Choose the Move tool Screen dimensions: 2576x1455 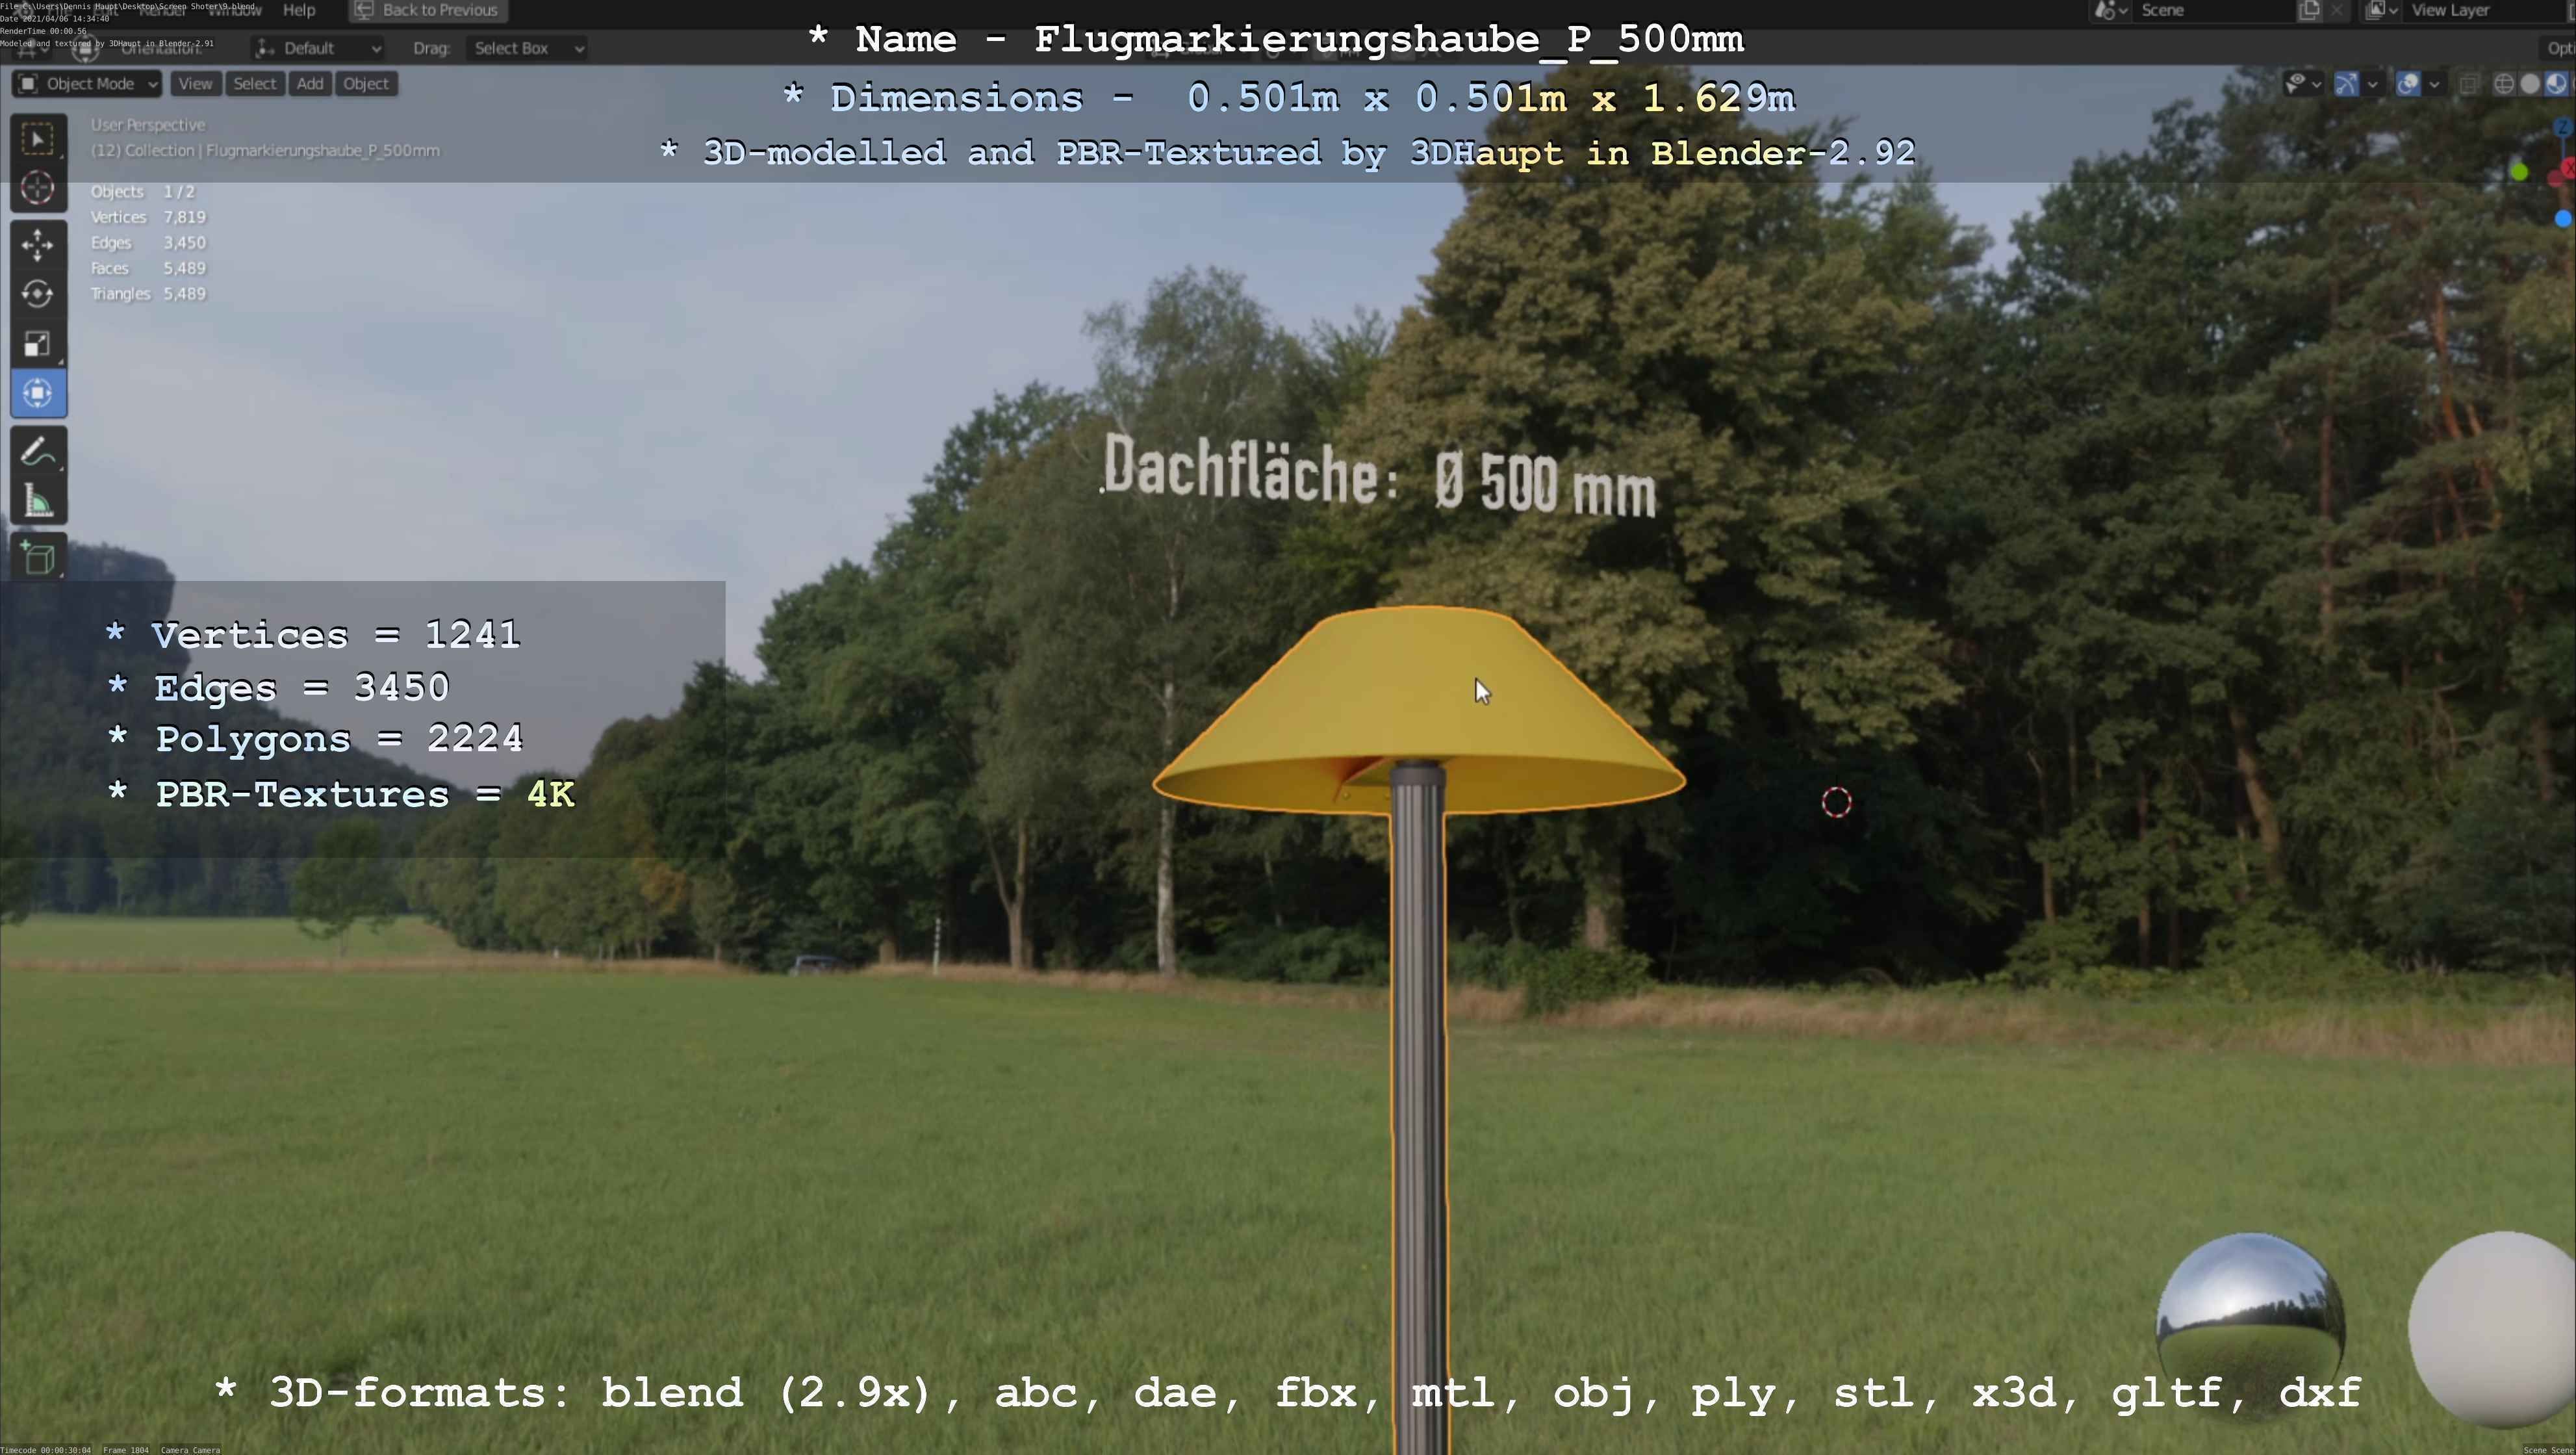(38, 245)
